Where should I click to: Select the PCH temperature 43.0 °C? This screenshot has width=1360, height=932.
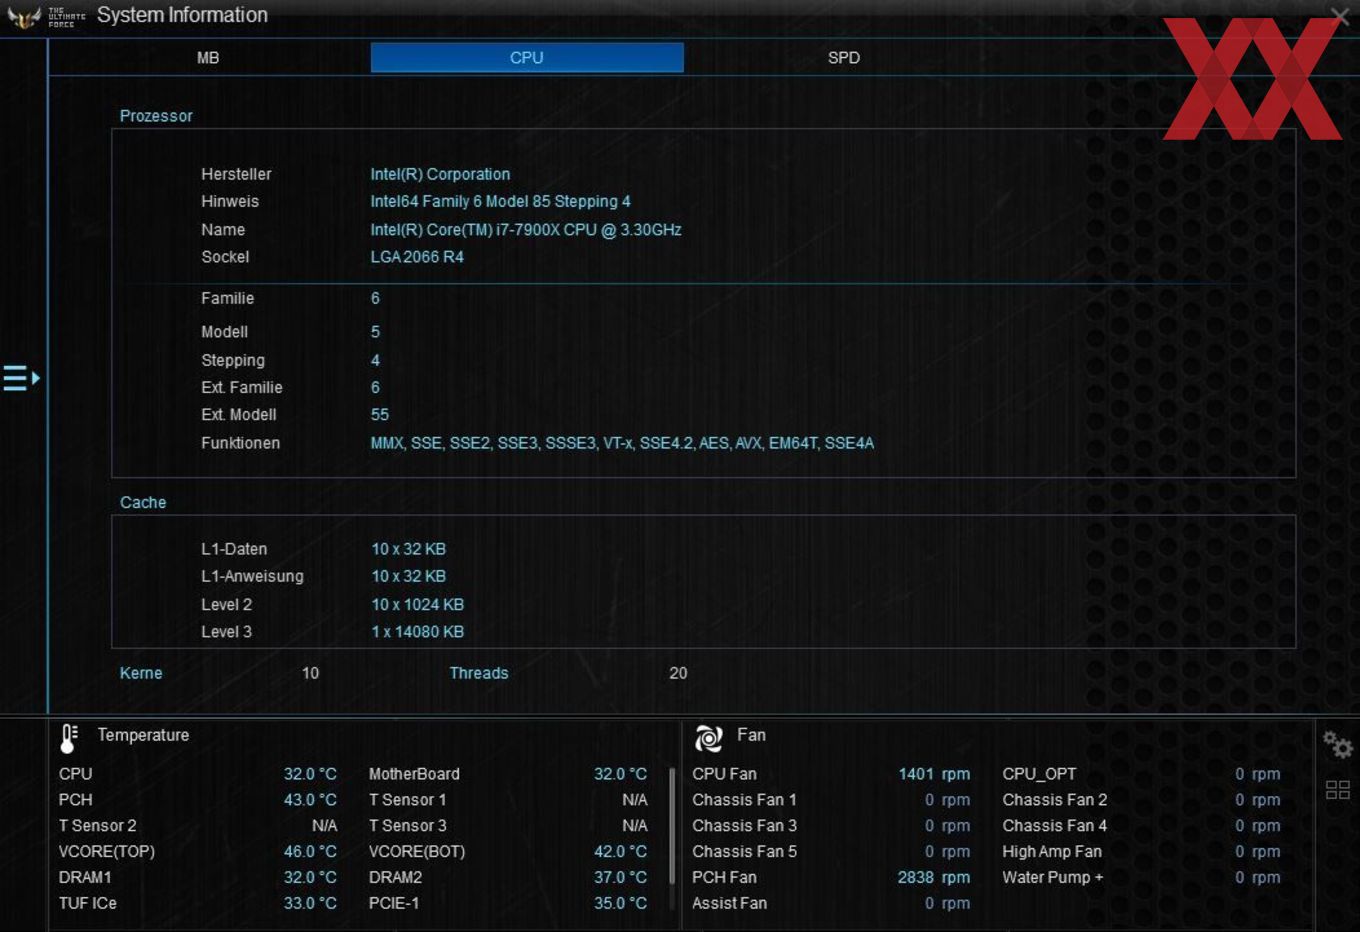[310, 800]
